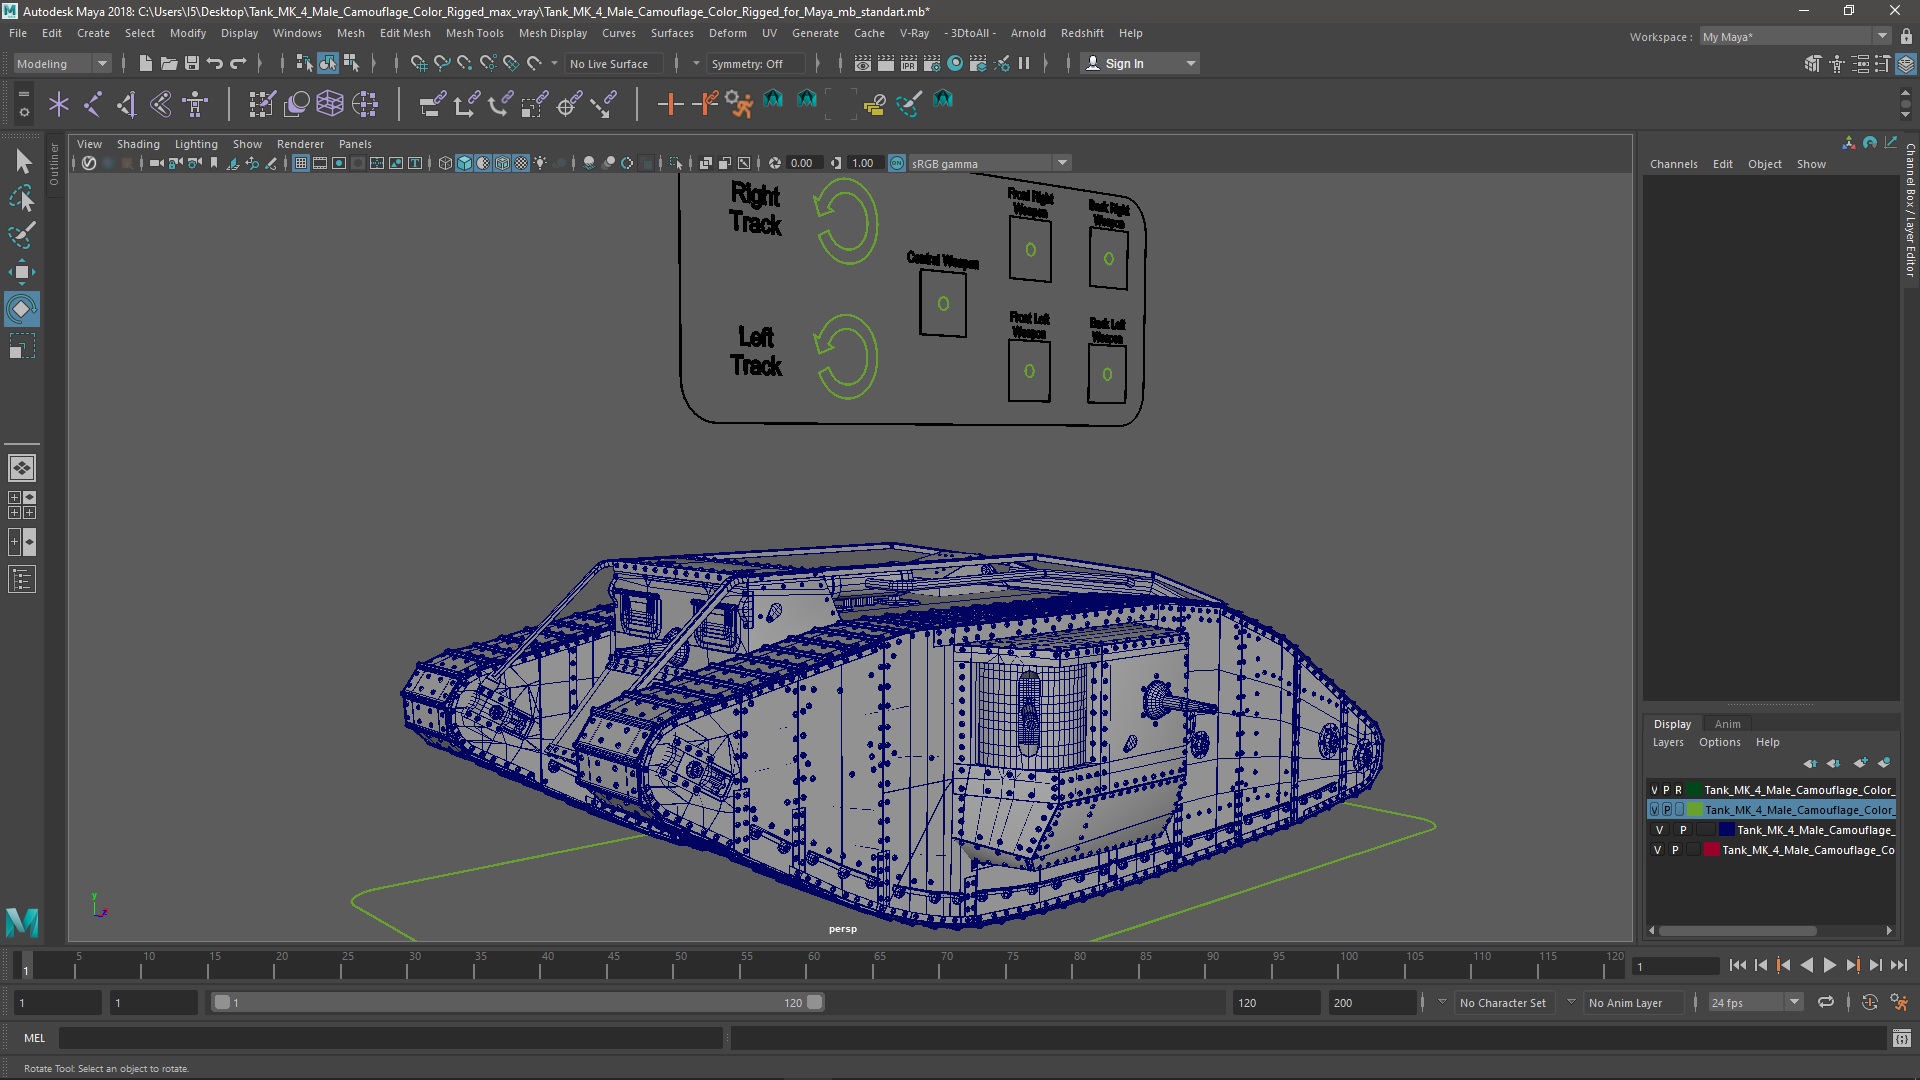1920x1080 pixels.
Task: Open the Mesh Tools menu
Action: 474,33
